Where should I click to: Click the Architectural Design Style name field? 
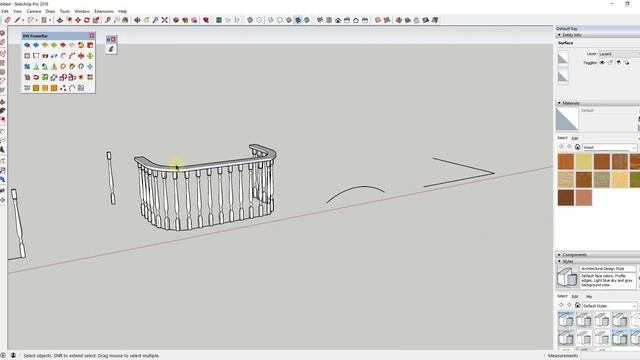(608, 269)
